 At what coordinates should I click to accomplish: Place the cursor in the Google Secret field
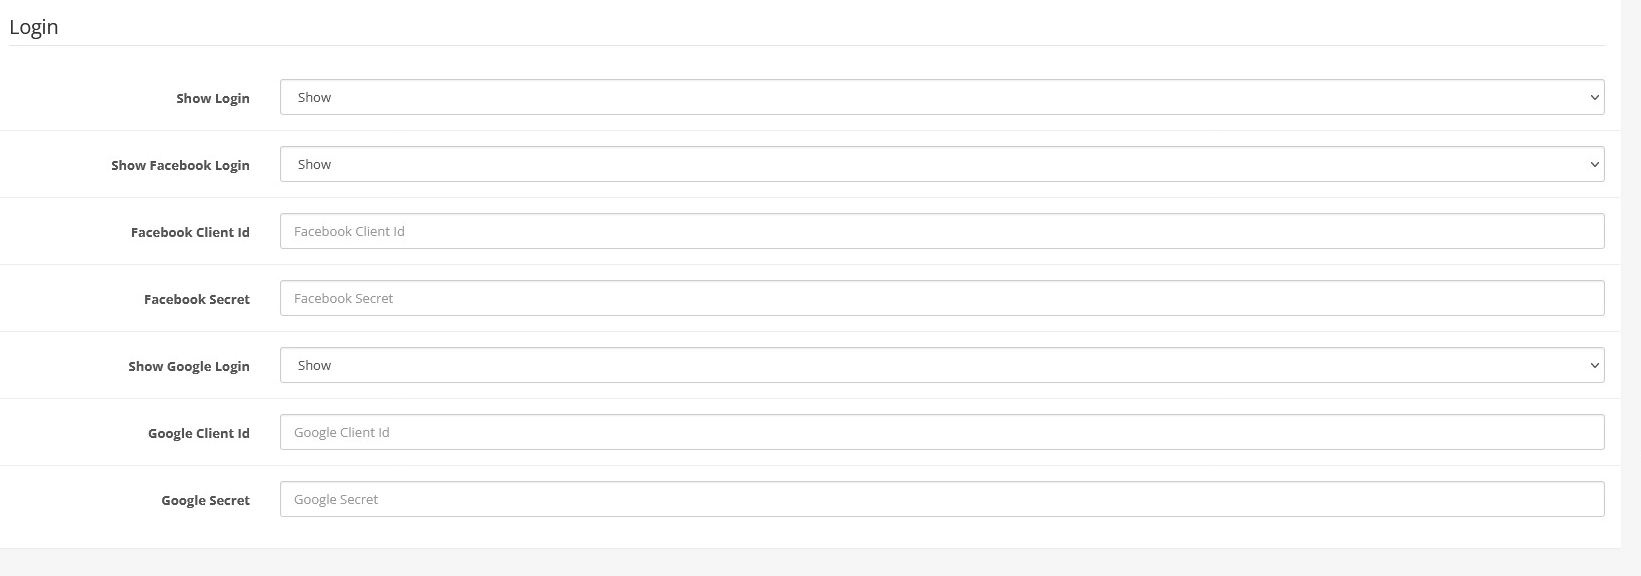point(942,499)
